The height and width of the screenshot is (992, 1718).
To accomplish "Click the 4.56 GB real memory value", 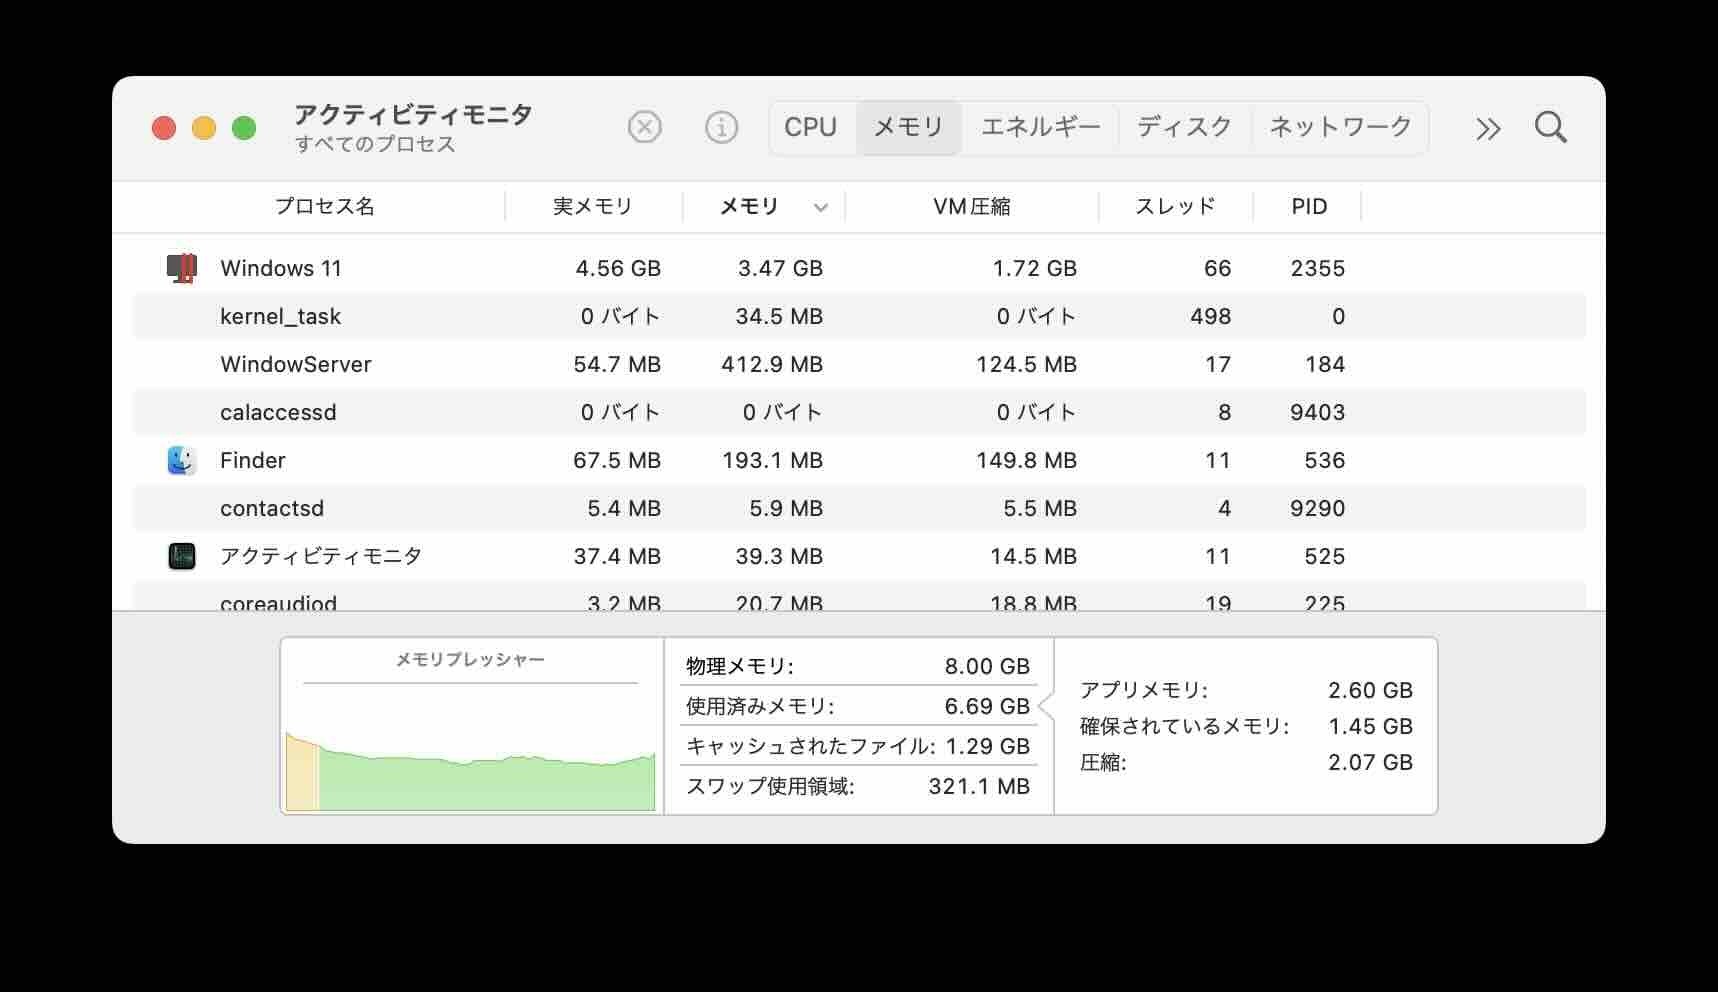I will [x=618, y=268].
